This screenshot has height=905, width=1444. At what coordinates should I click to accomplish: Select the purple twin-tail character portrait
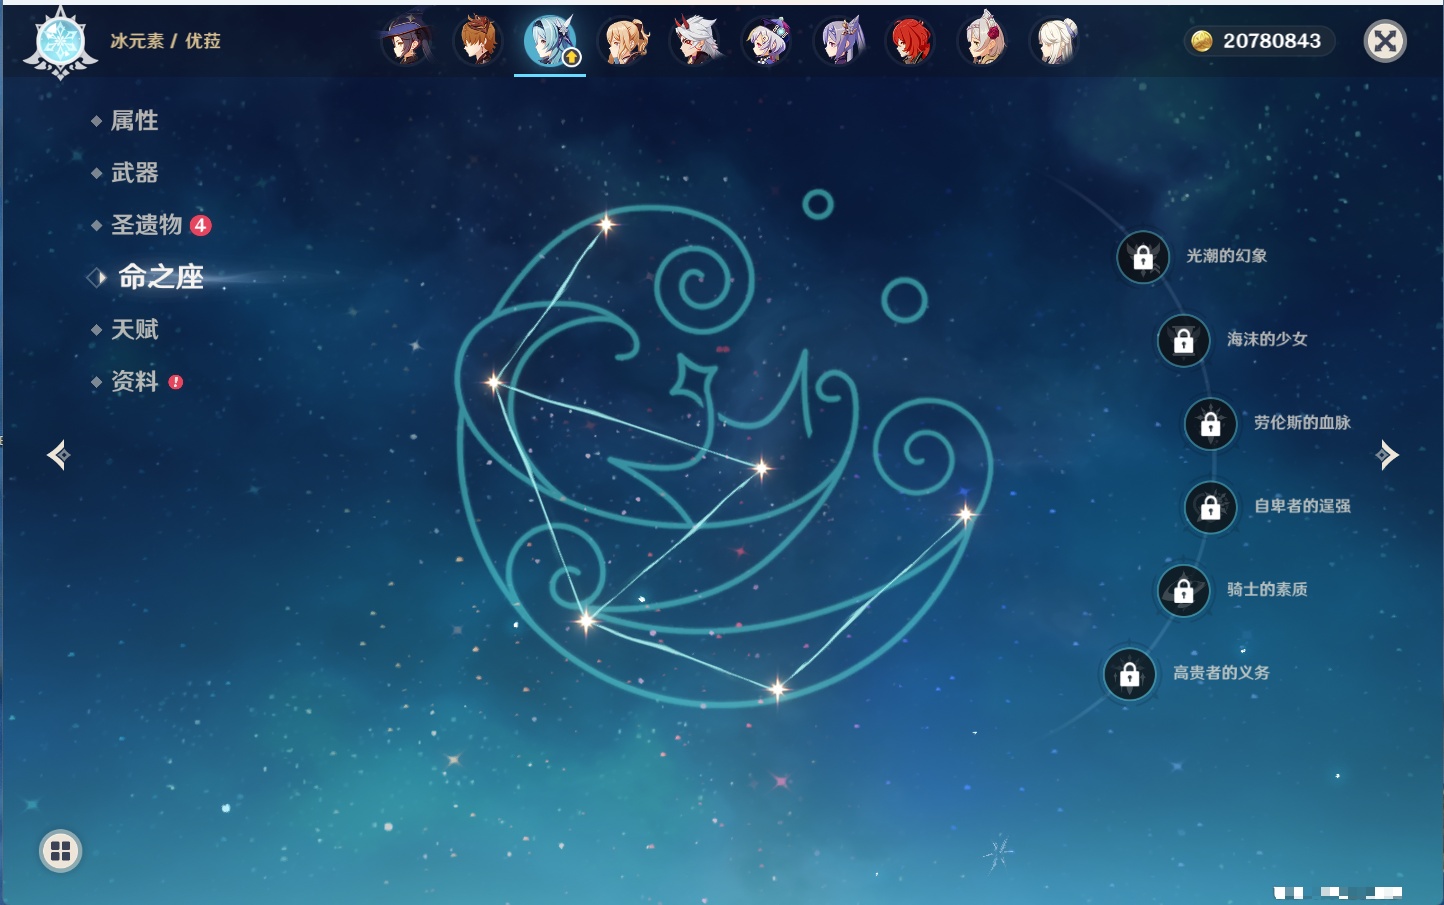[839, 41]
